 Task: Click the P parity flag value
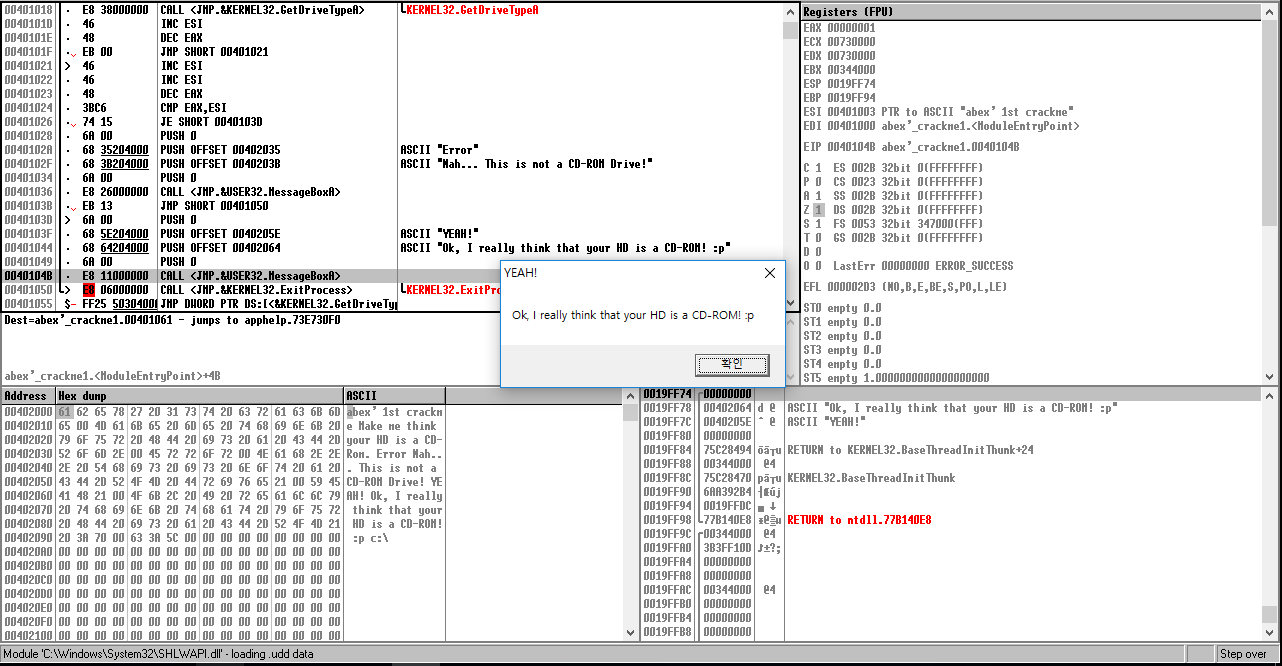(x=818, y=182)
